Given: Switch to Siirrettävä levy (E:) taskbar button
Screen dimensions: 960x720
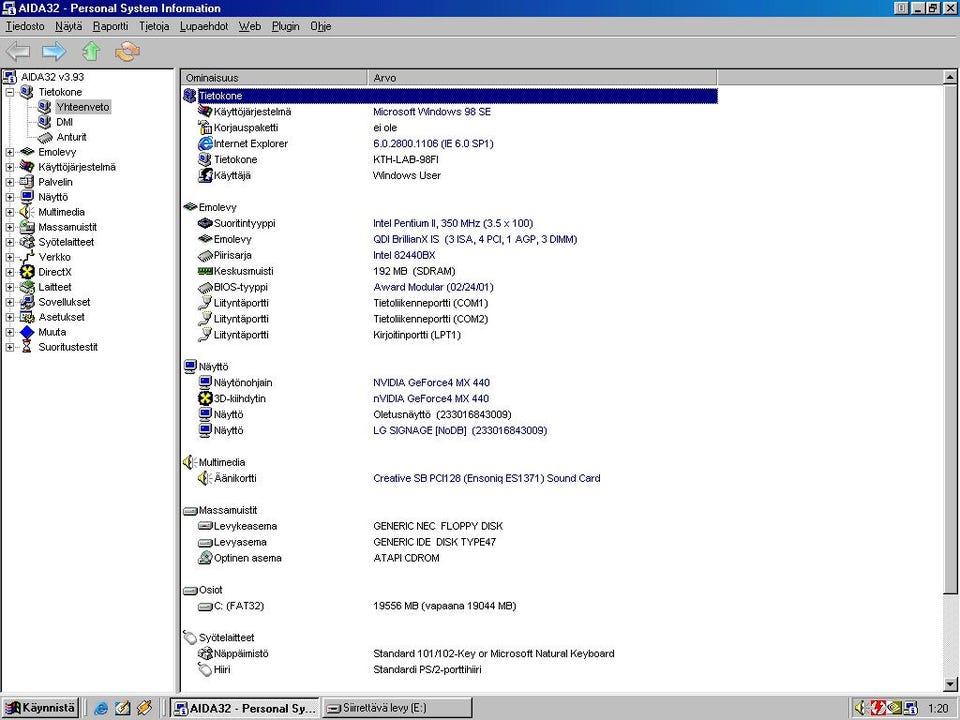Looking at the screenshot, I should 397,708.
